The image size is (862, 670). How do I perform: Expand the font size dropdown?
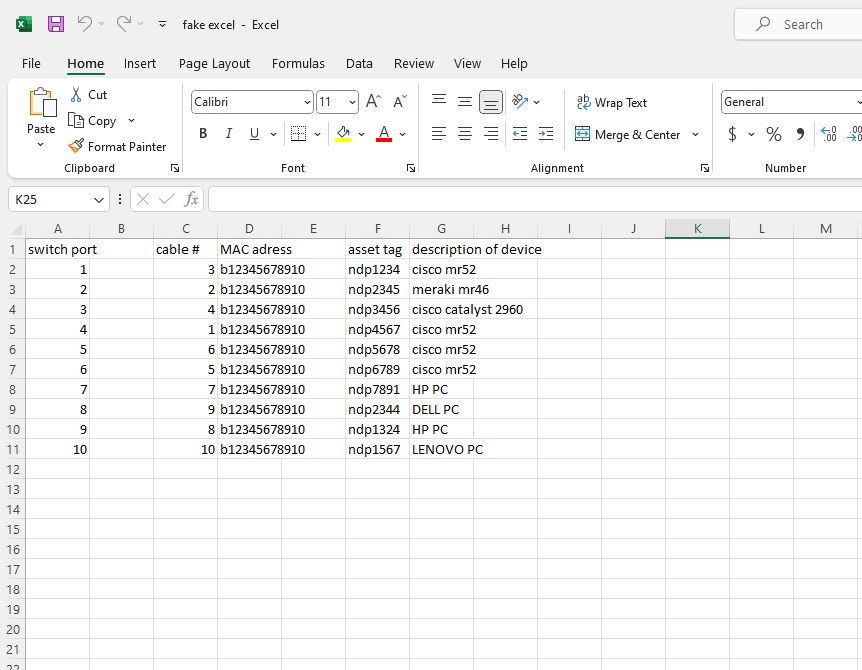point(352,102)
